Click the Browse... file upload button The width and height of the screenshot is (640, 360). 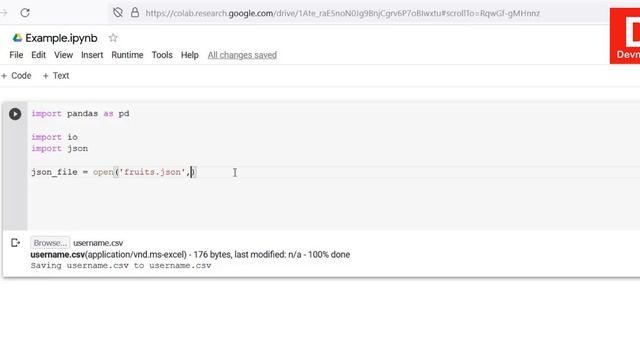pos(50,243)
